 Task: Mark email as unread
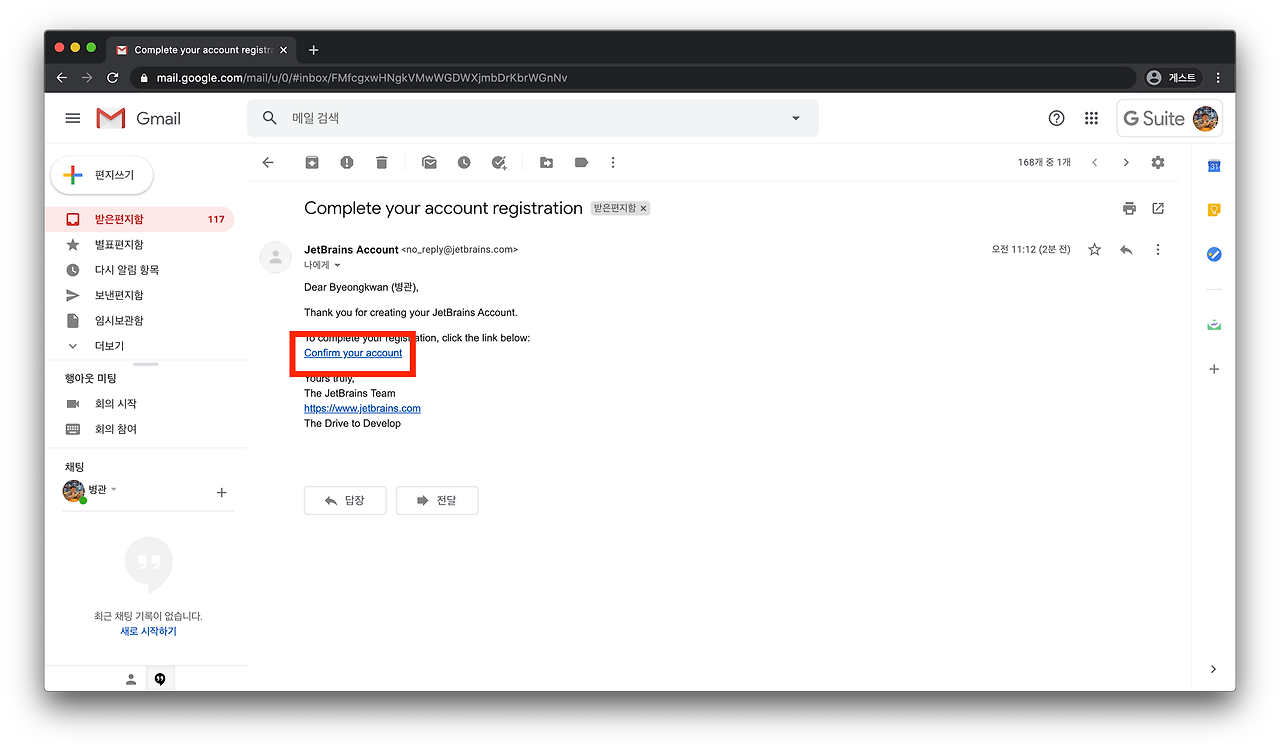tap(429, 162)
